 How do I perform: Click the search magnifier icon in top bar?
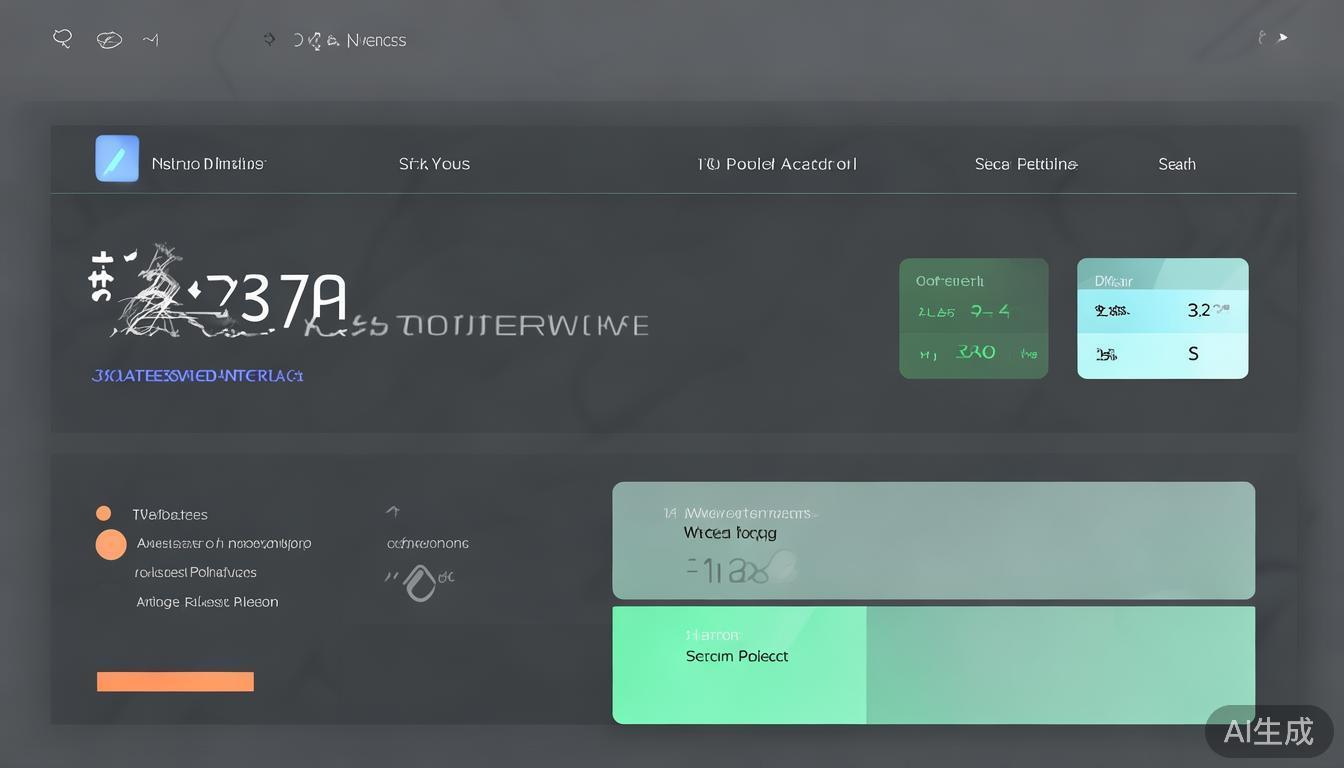(63, 39)
